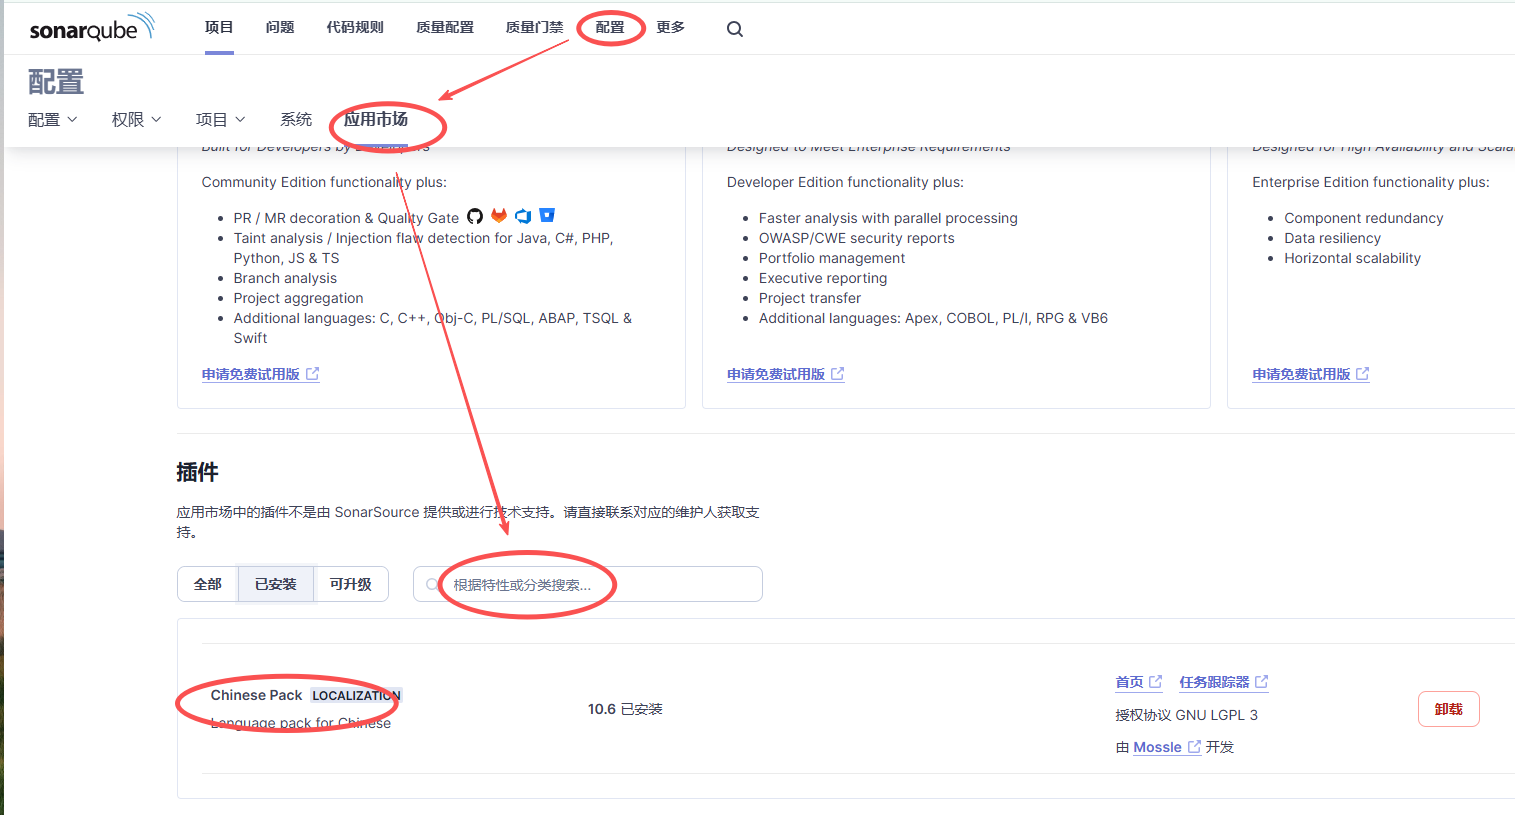The image size is (1515, 815).
Task: Expand the 项目 submenu dropdown
Action: pos(221,120)
